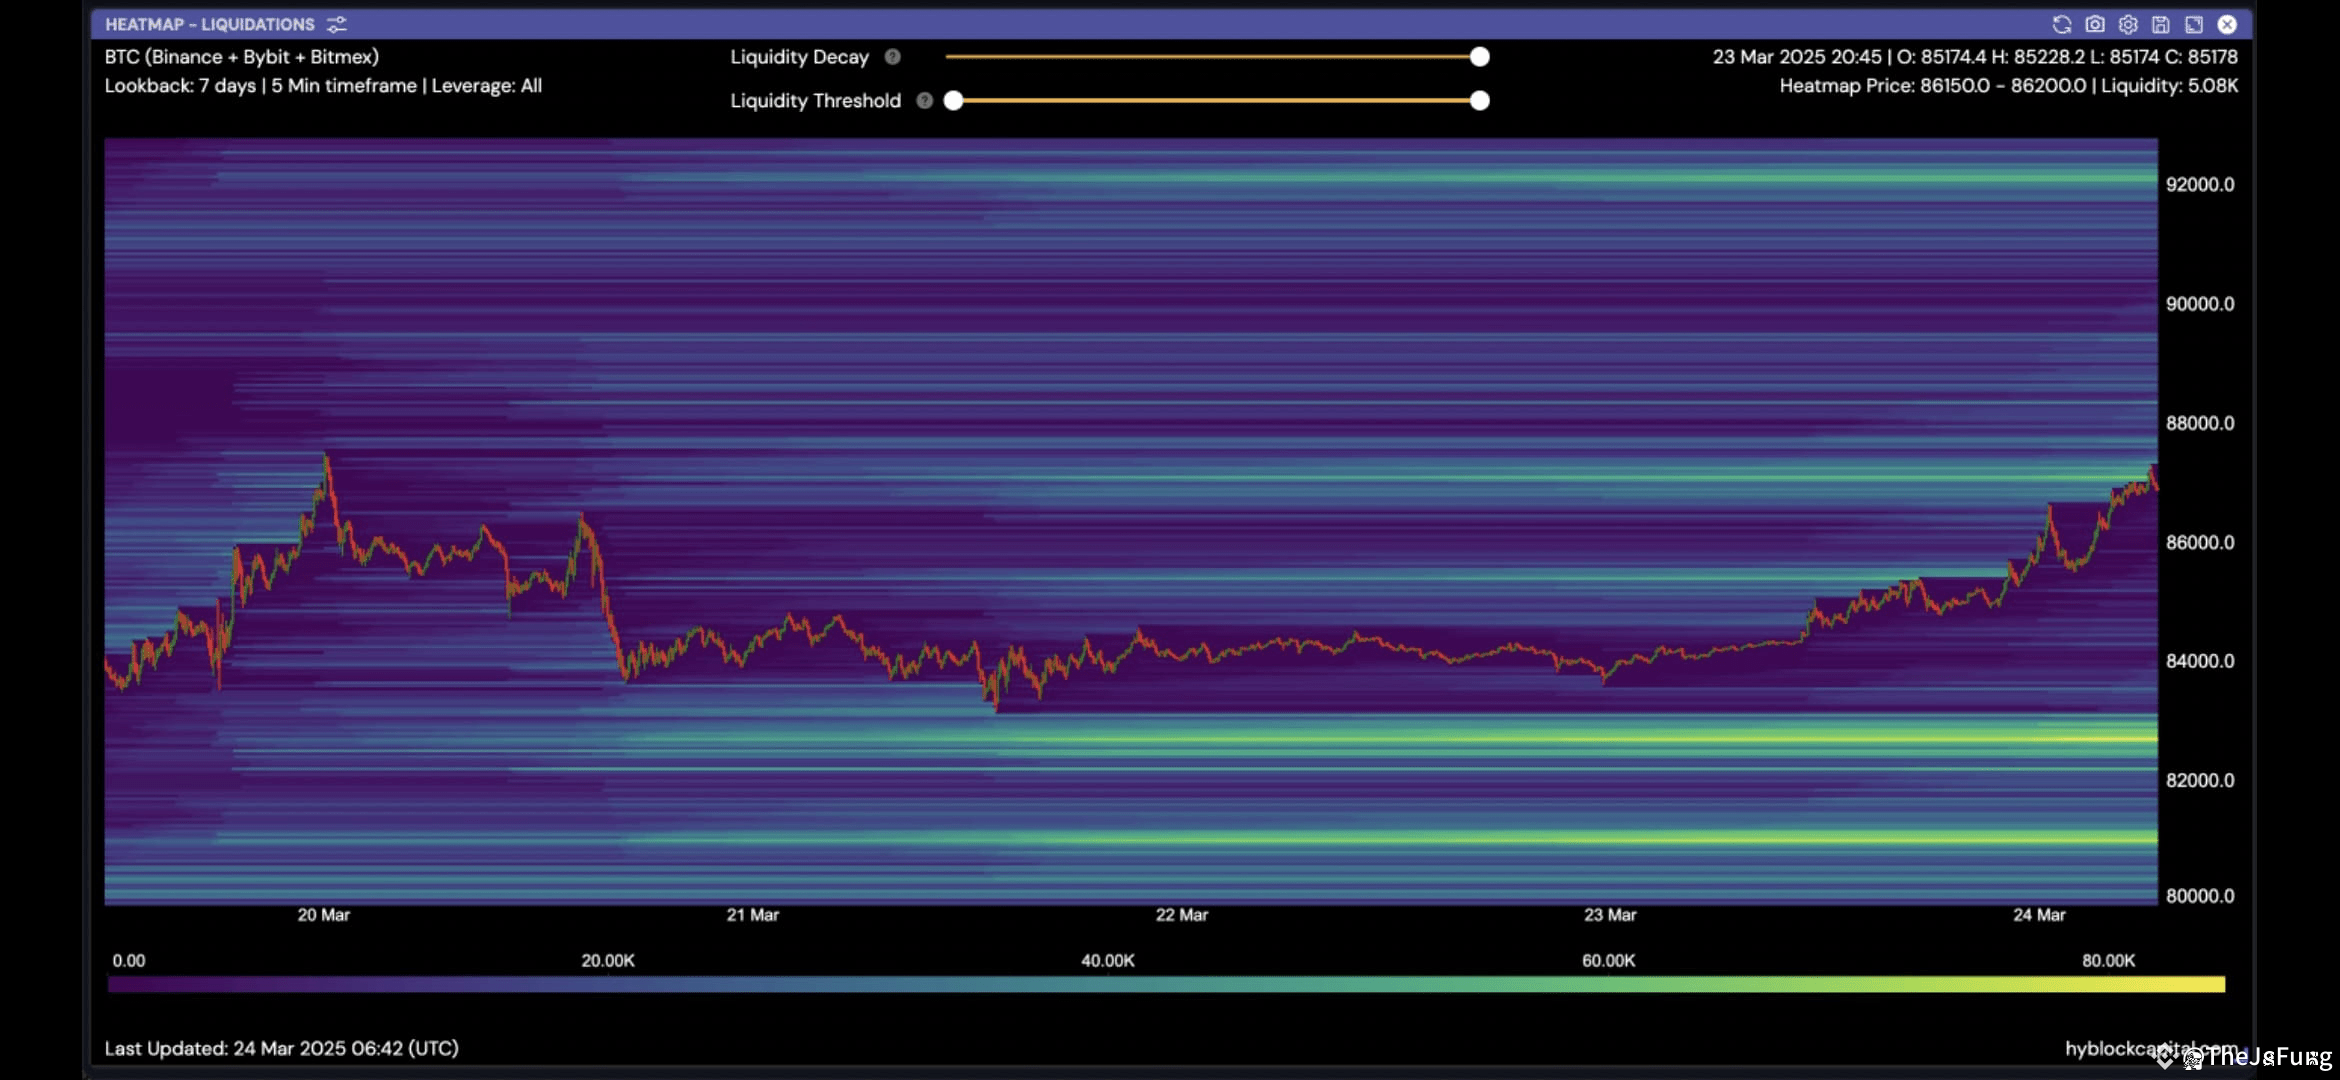Click the 60.00K color scale label
Image resolution: width=2340 pixels, height=1080 pixels.
(x=1609, y=961)
